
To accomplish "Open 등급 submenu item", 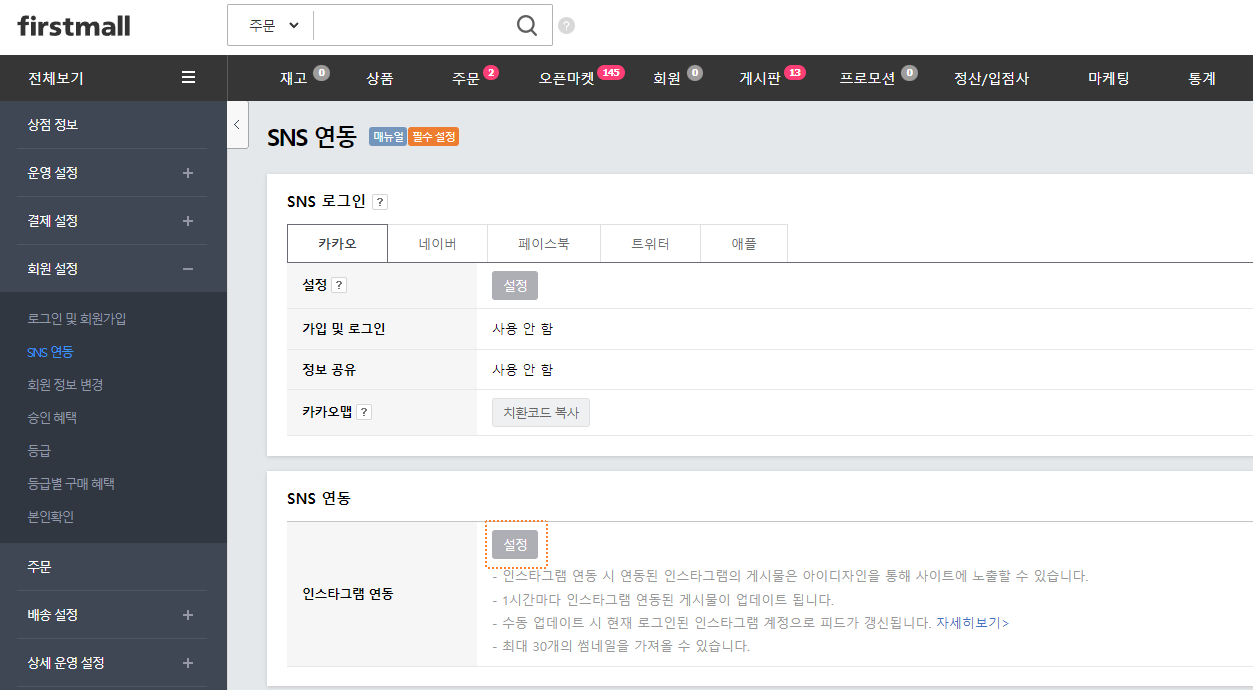I will pyautogui.click(x=39, y=451).
